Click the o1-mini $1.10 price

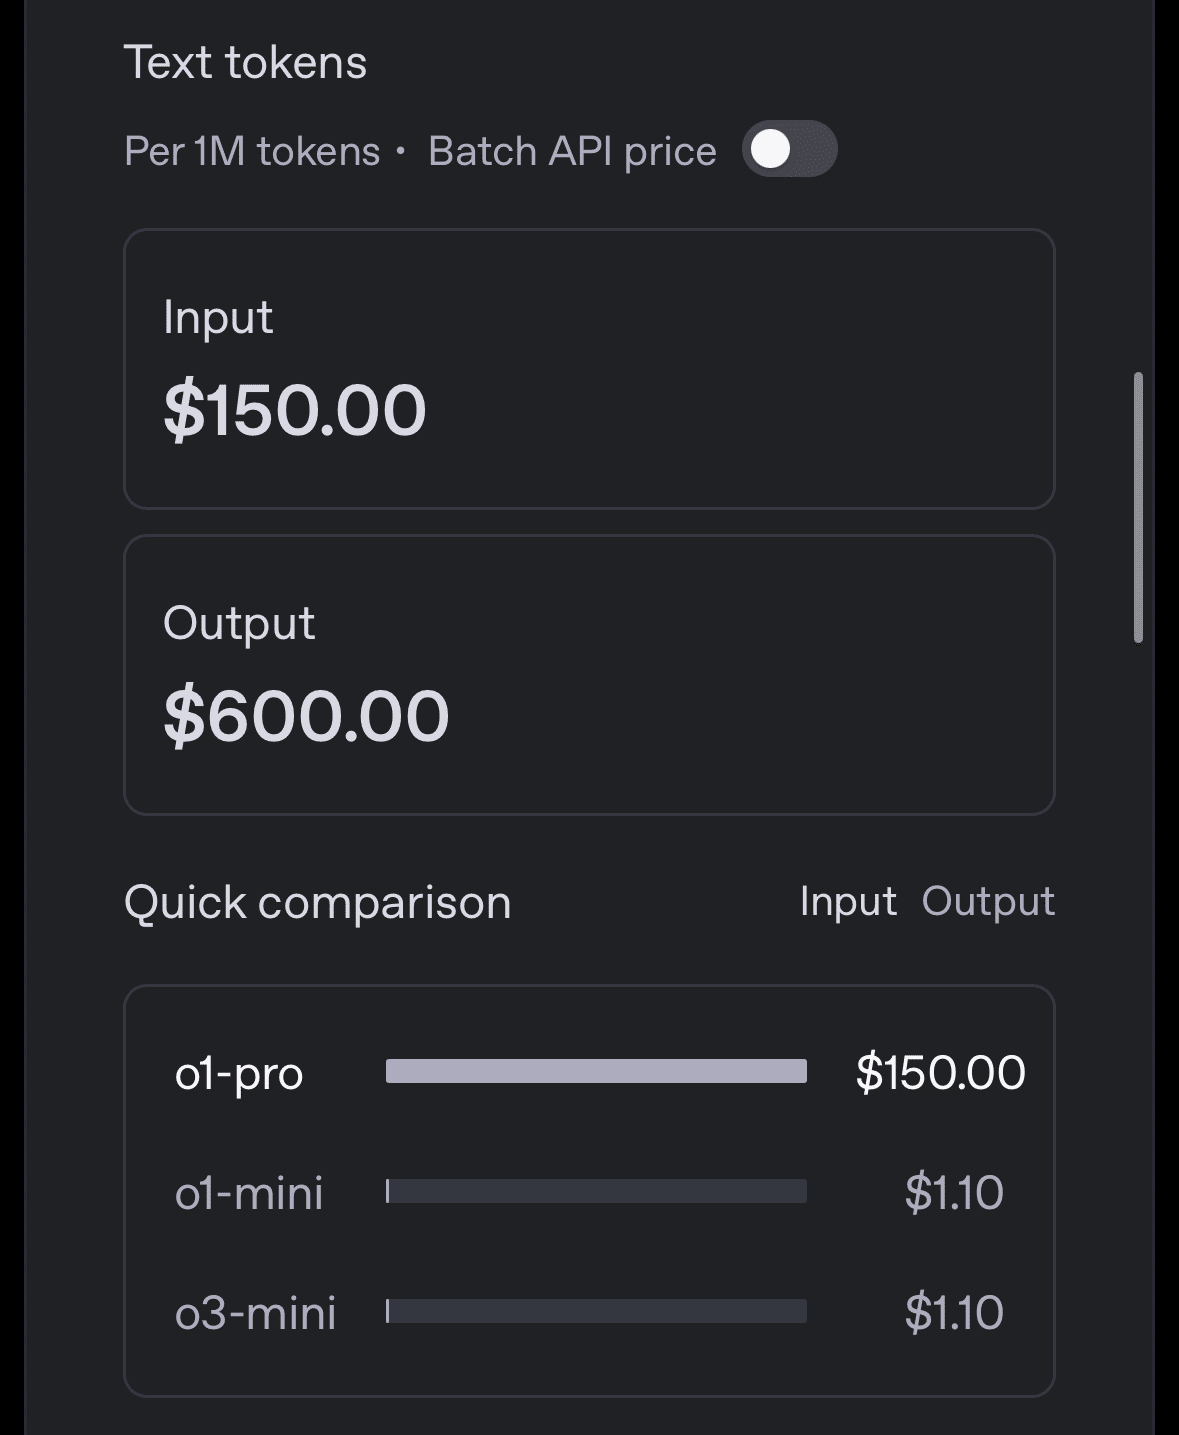(x=953, y=1193)
